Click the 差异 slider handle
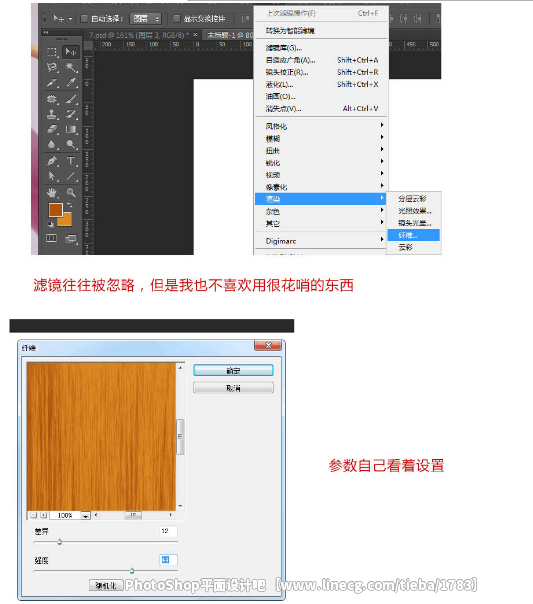Image resolution: width=533 pixels, height=604 pixels. pos(60,542)
